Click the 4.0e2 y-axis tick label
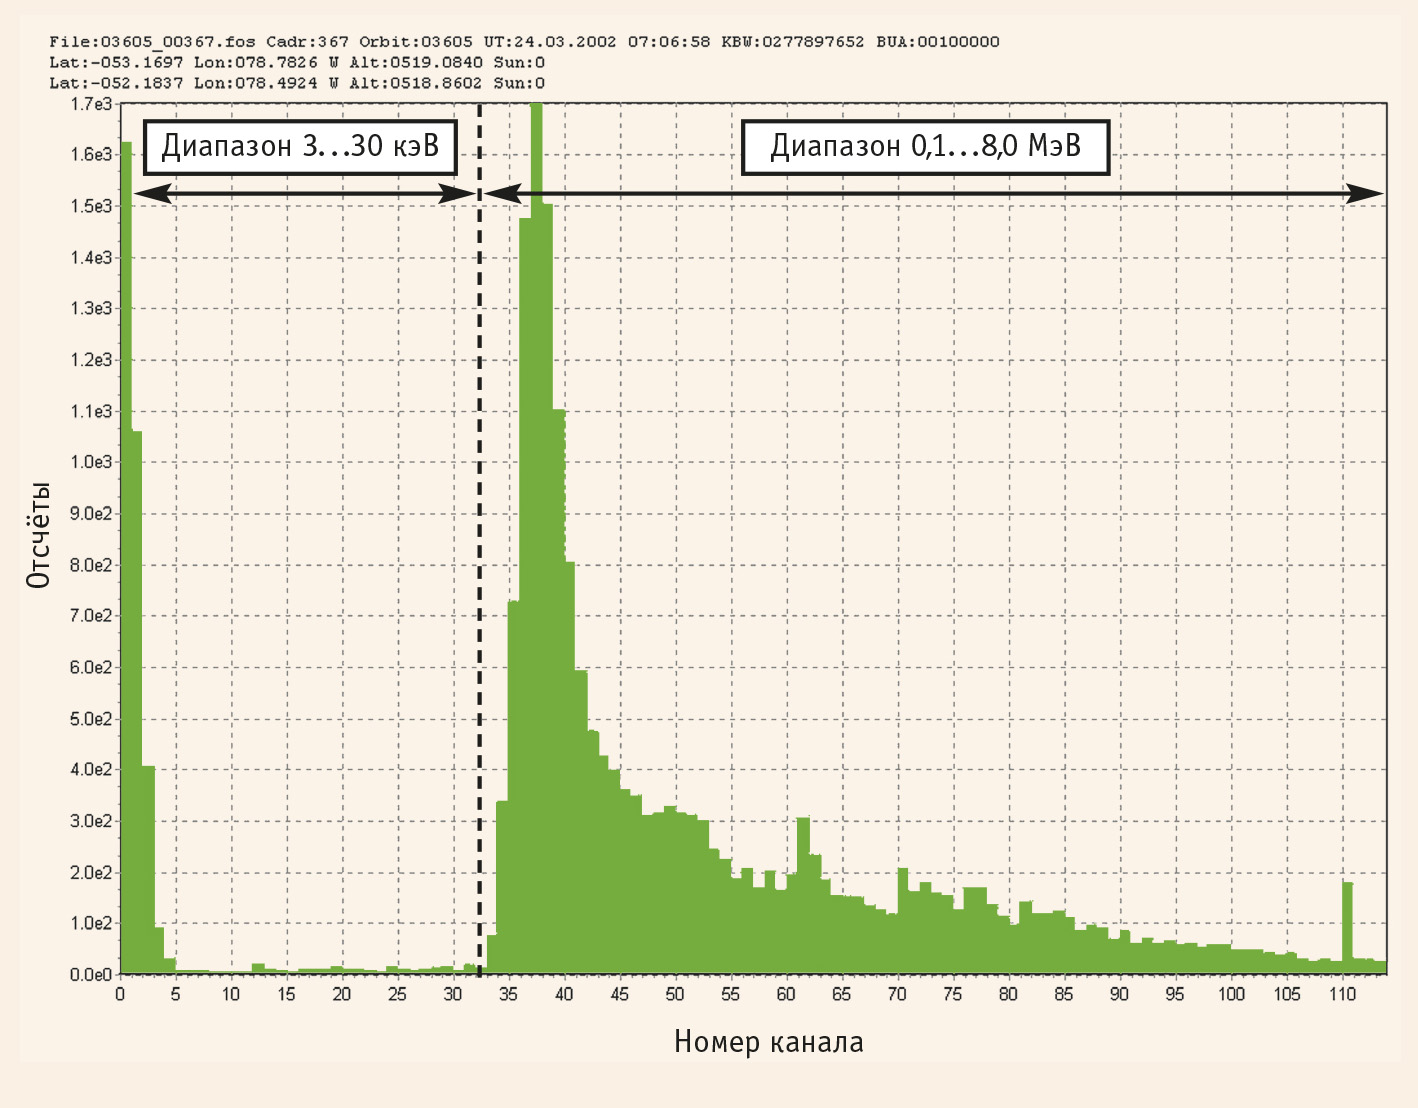This screenshot has height=1108, width=1418. tap(91, 770)
